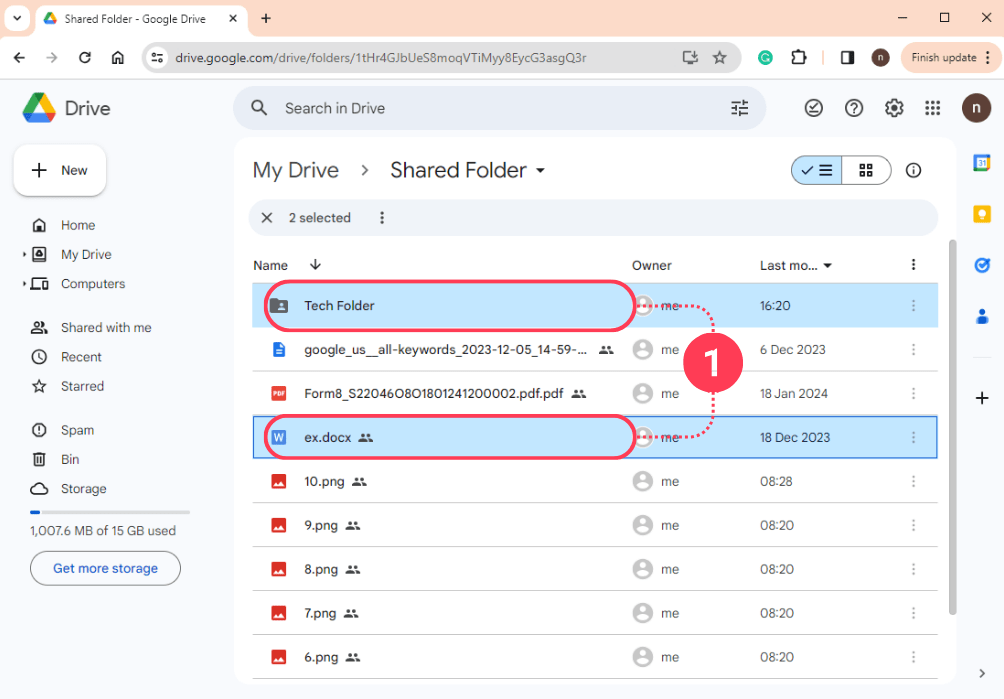
Task: Toggle to list view layout
Action: tap(817, 170)
